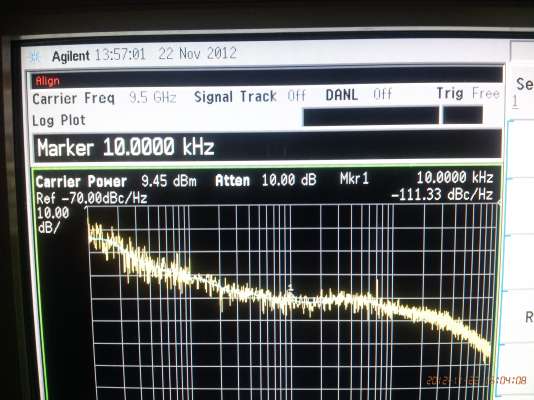The image size is (534, 400).
Task: Click the Marker 10.0000 kHz entry field
Action: pos(268,147)
